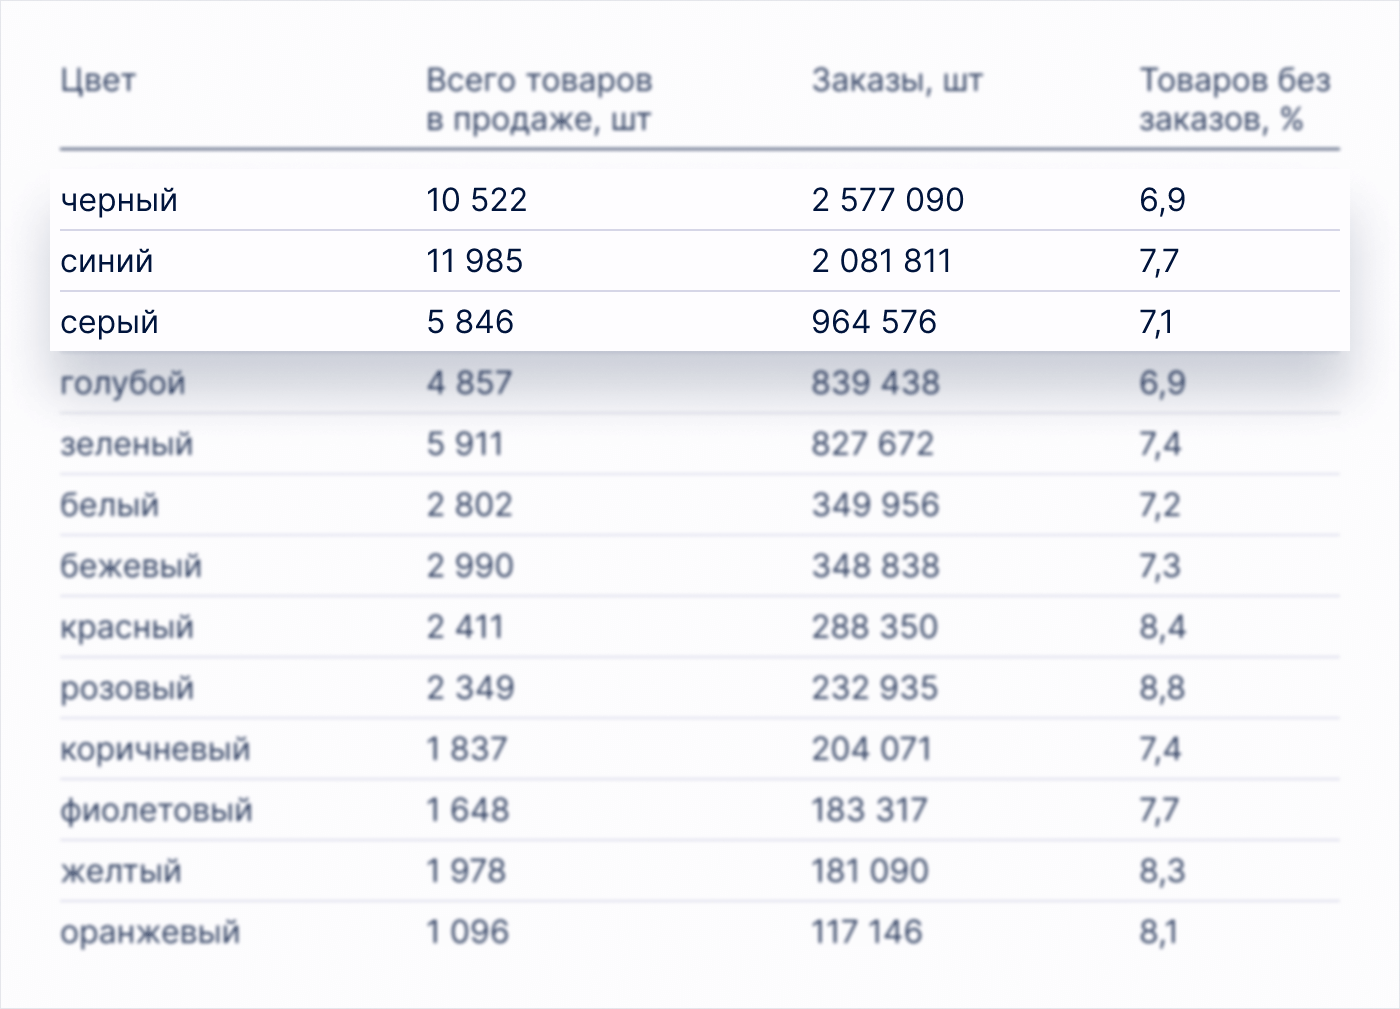Viewport: 1400px width, 1009px height.
Task: Click the 11 985 products cell
Action: pyautogui.click(x=474, y=261)
